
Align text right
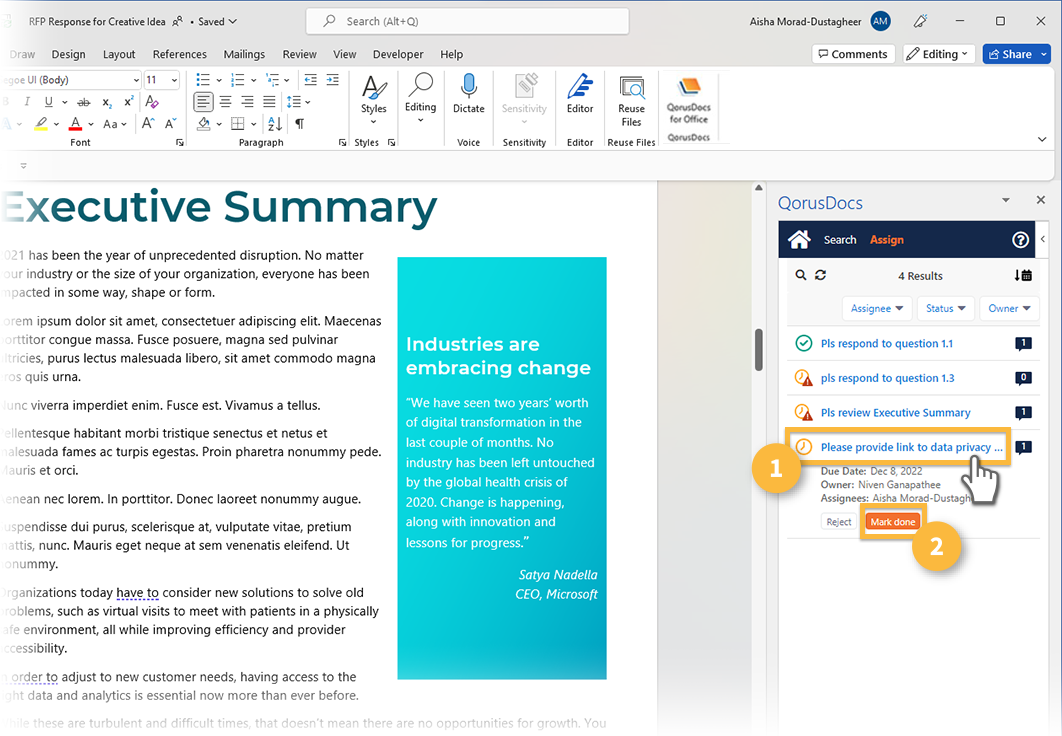[247, 102]
